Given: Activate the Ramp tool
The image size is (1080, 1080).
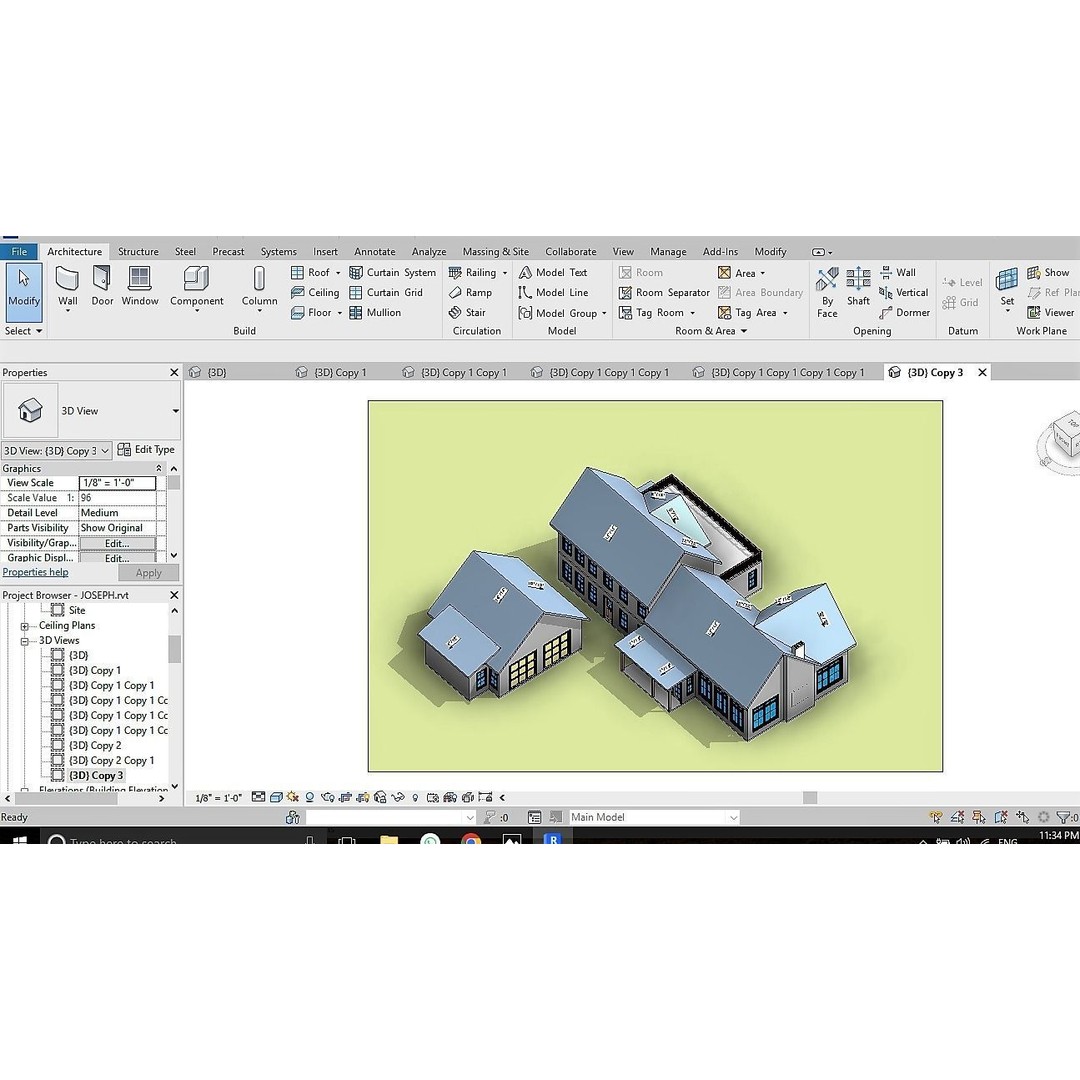Looking at the screenshot, I should pos(471,292).
